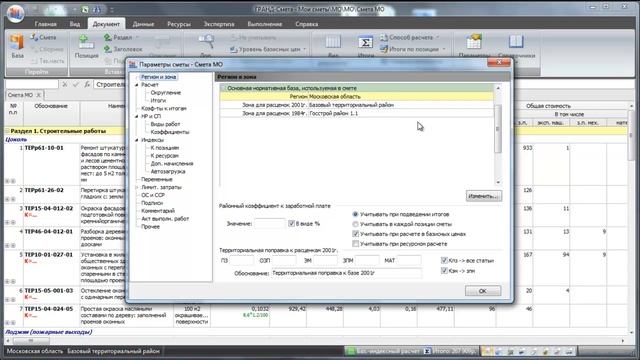Collapse the Индексы tree node

pyautogui.click(x=137, y=140)
